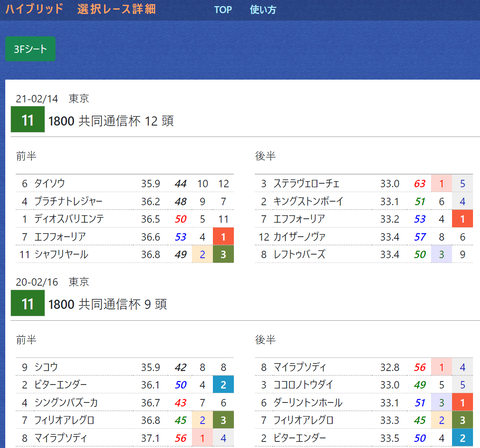Click the orange rank 1 badge in エフフォーリア's 前半 row
This screenshot has height=448, width=480.
tap(223, 237)
